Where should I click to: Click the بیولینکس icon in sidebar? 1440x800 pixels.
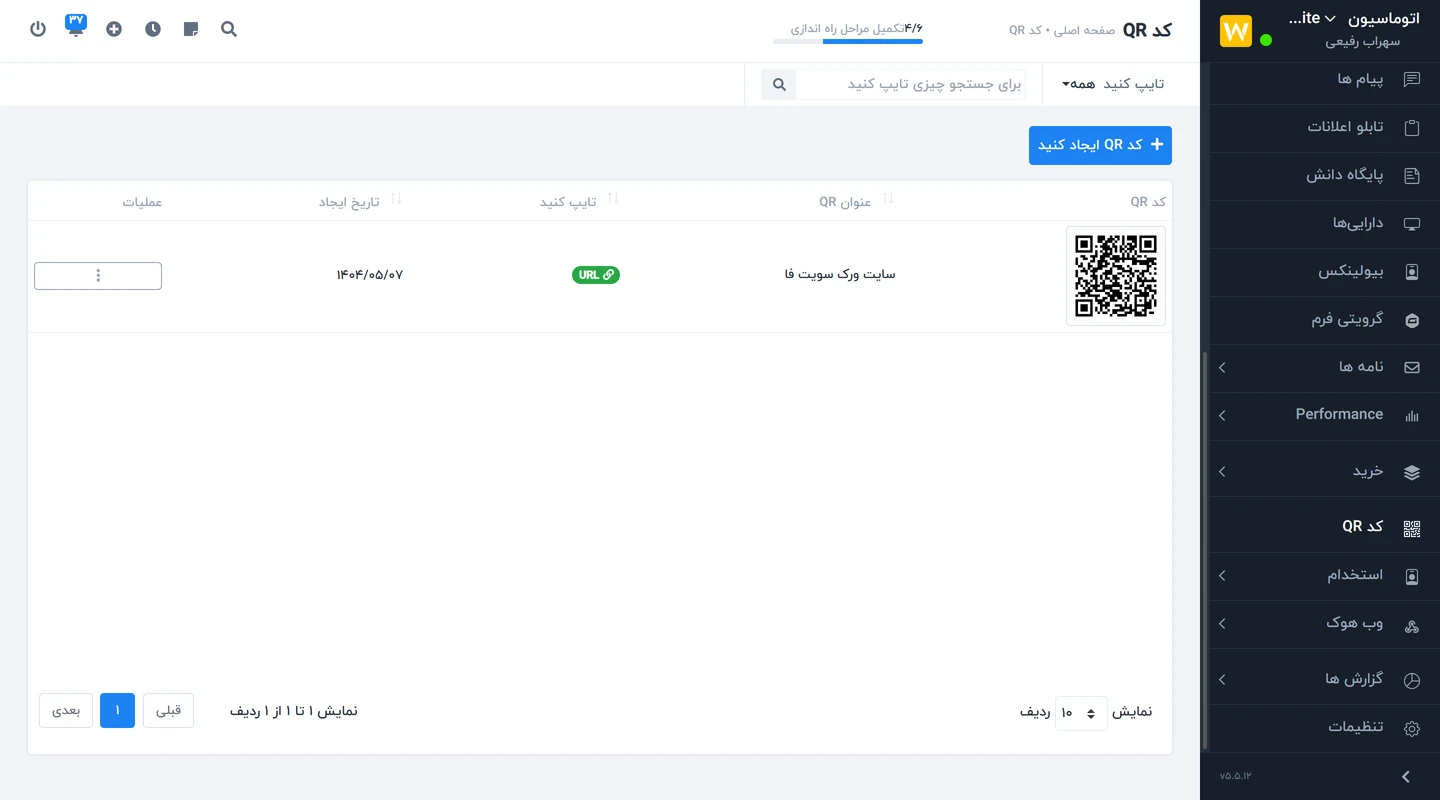point(1412,272)
